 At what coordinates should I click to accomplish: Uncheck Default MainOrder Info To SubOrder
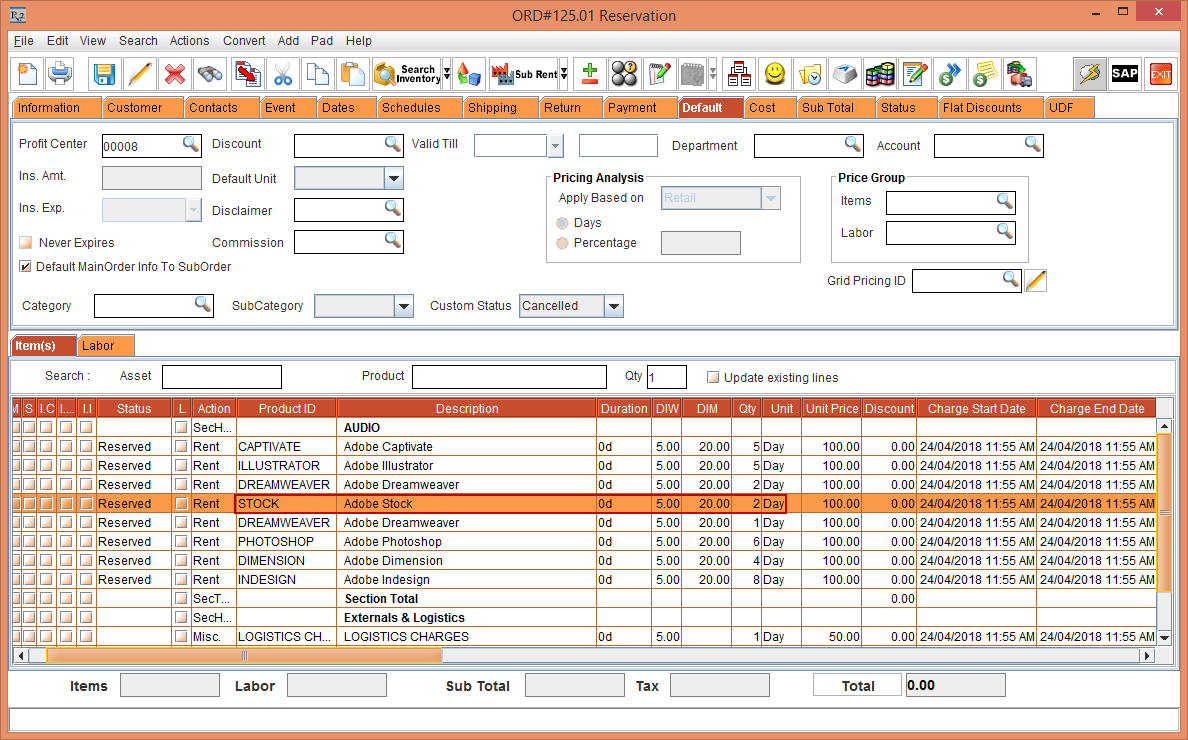coord(26,267)
